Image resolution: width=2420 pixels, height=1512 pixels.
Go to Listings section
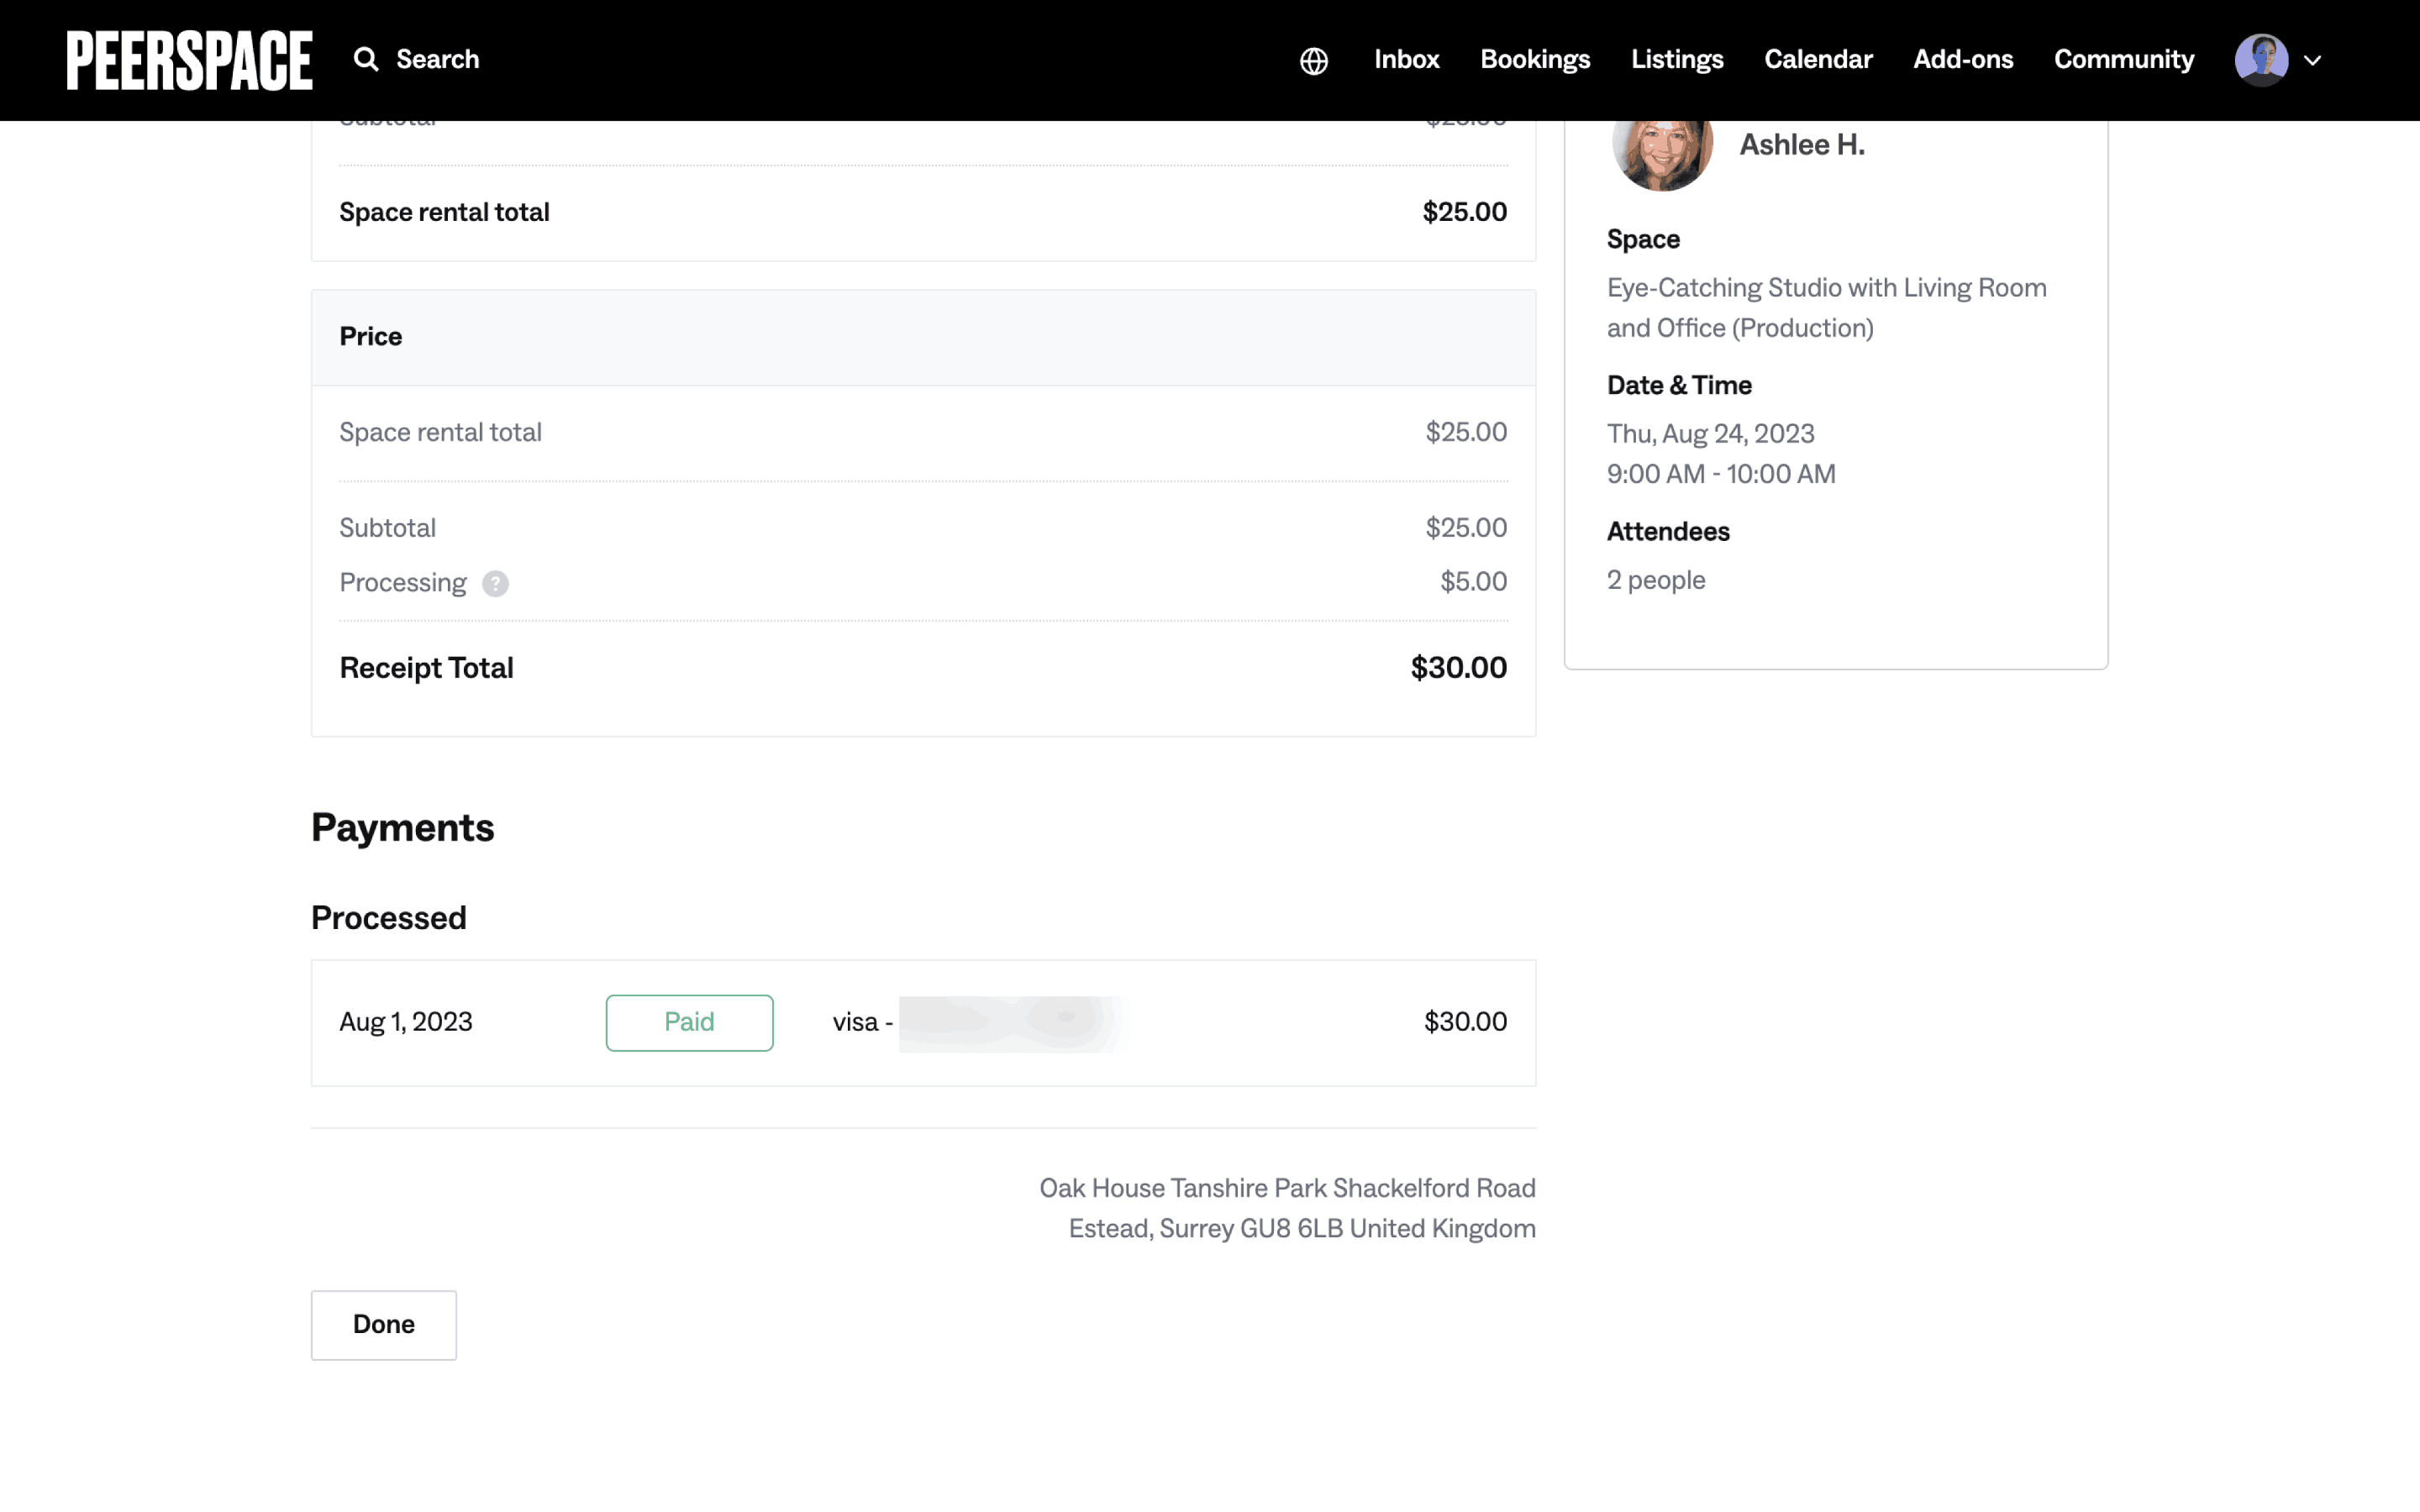click(1677, 59)
